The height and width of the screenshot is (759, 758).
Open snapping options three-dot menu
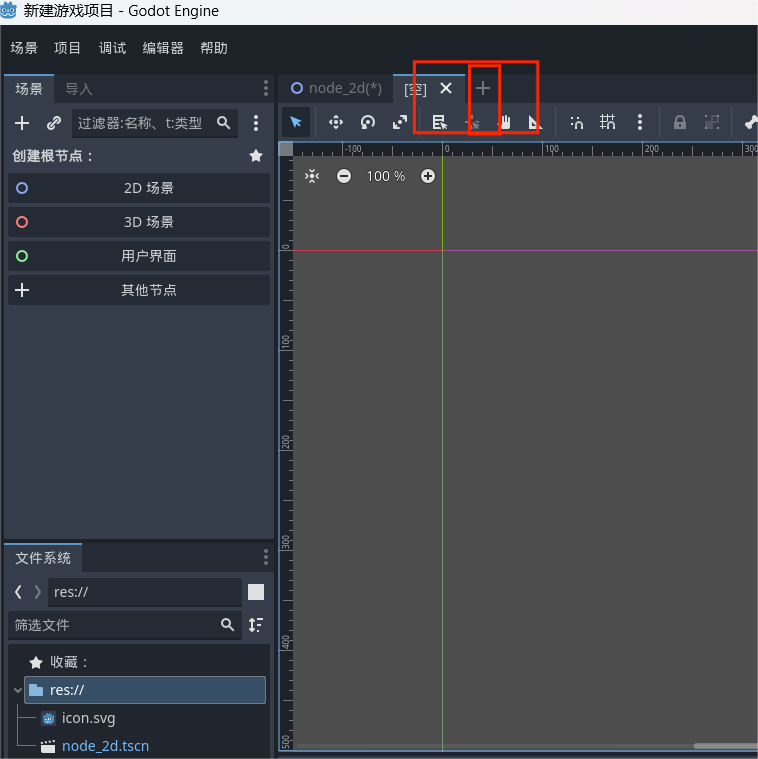click(x=640, y=122)
